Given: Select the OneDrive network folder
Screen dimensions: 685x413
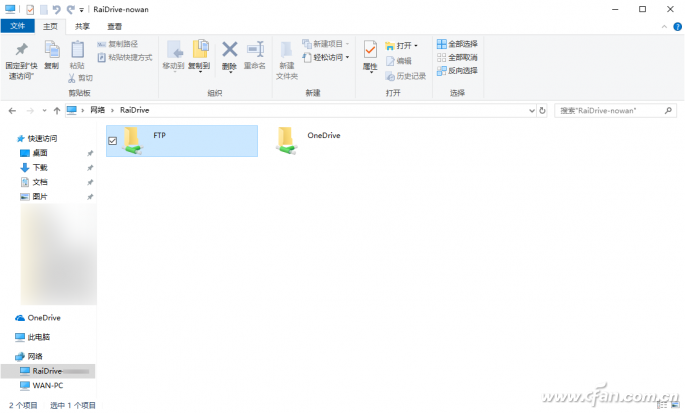Looking at the screenshot, I should [308, 141].
